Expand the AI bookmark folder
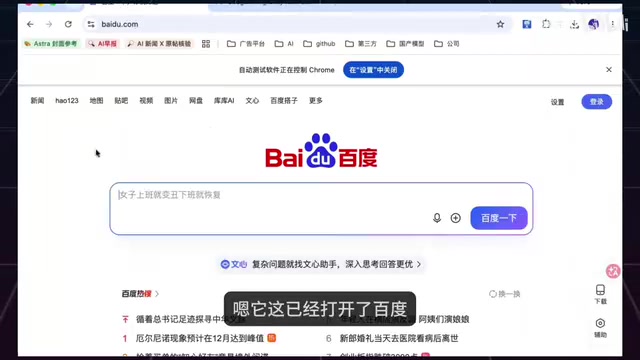640x360 pixels. pyautogui.click(x=284, y=44)
